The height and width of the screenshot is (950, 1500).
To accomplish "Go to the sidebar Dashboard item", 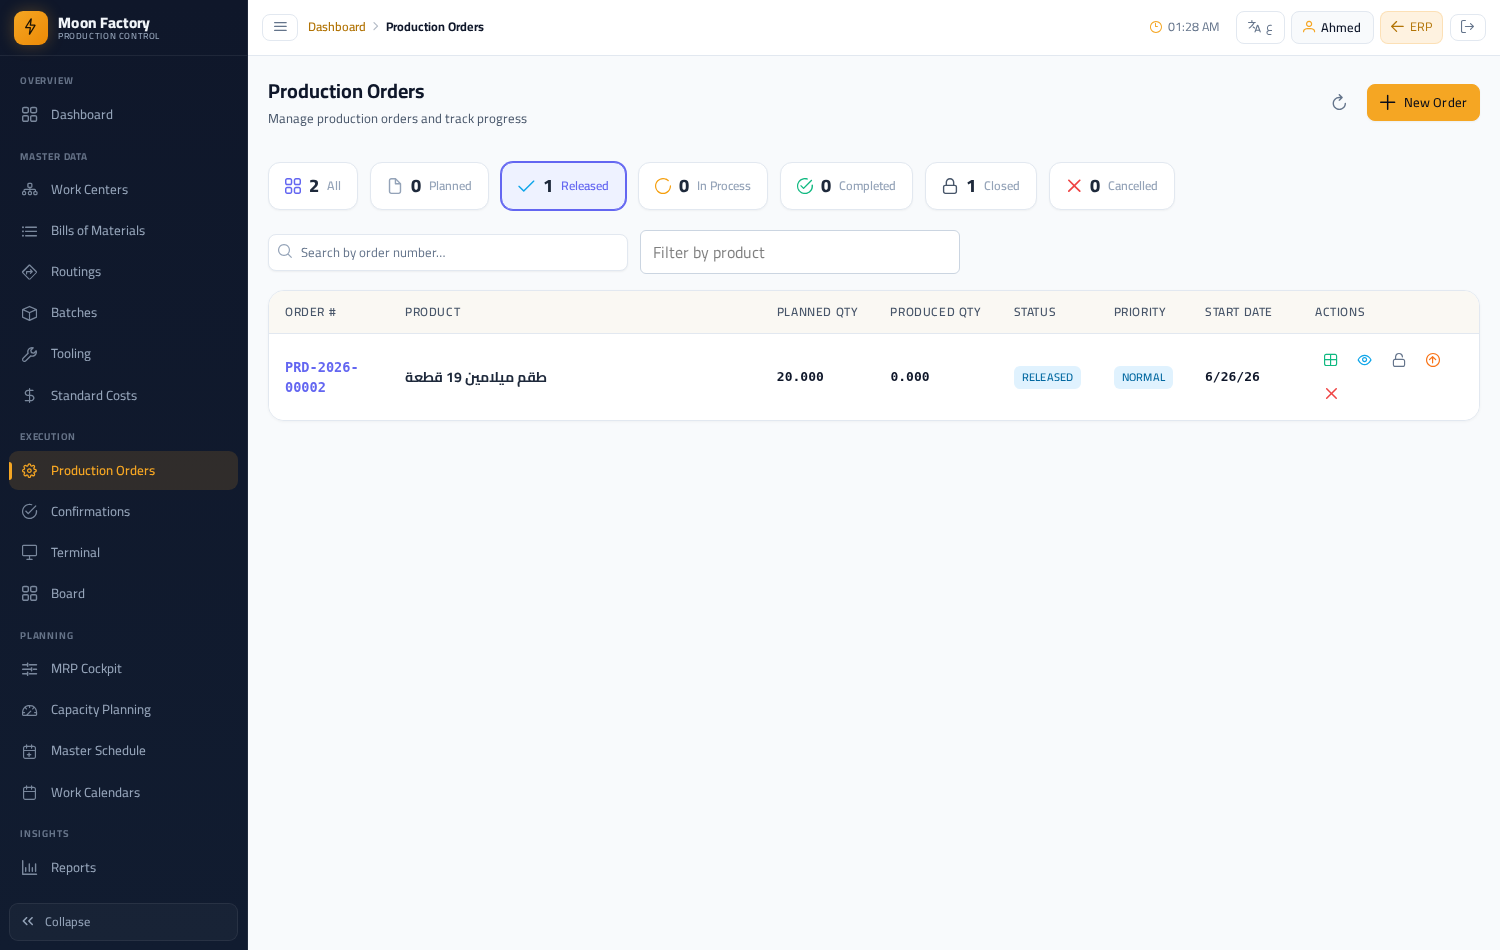I will point(124,115).
